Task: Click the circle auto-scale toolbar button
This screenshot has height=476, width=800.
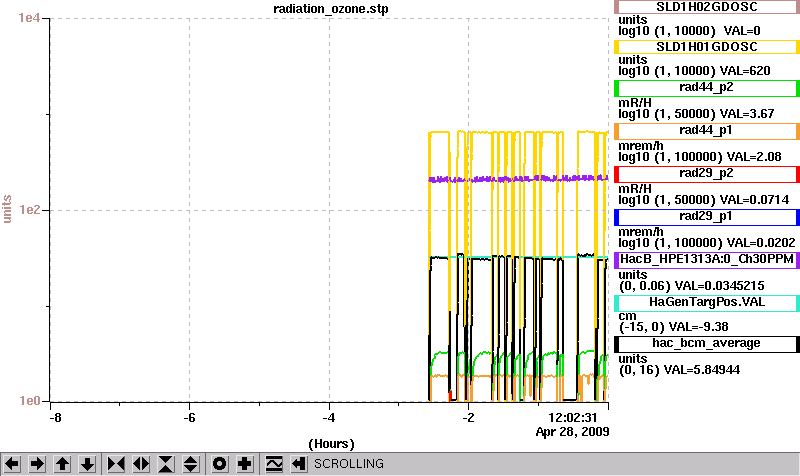Action: pos(220,464)
